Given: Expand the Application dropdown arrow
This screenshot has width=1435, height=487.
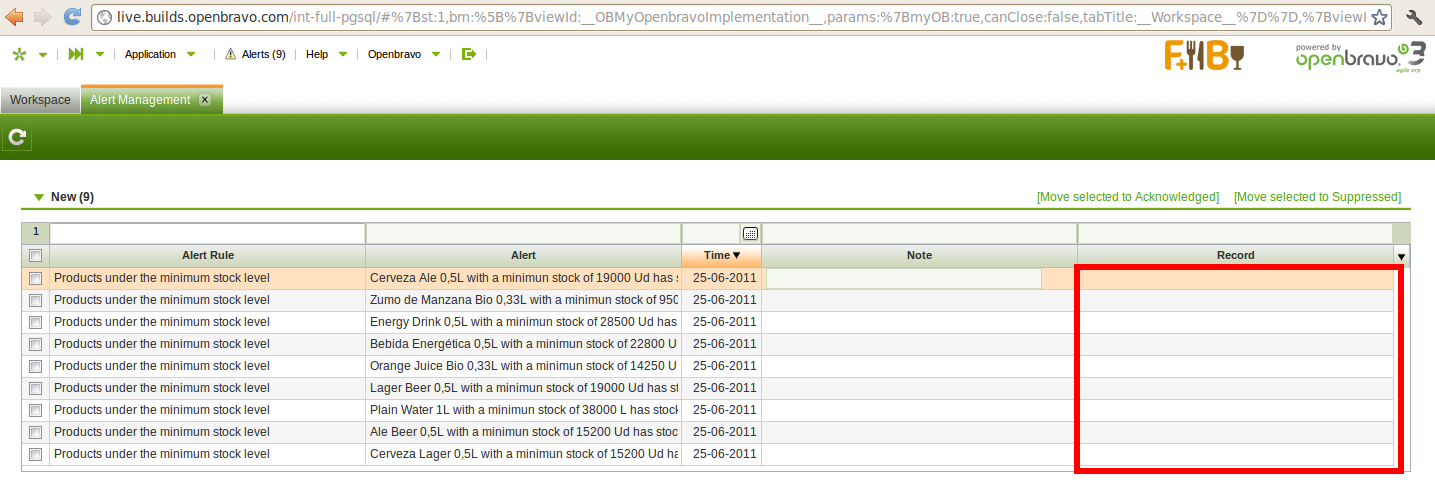Looking at the screenshot, I should 191,55.
